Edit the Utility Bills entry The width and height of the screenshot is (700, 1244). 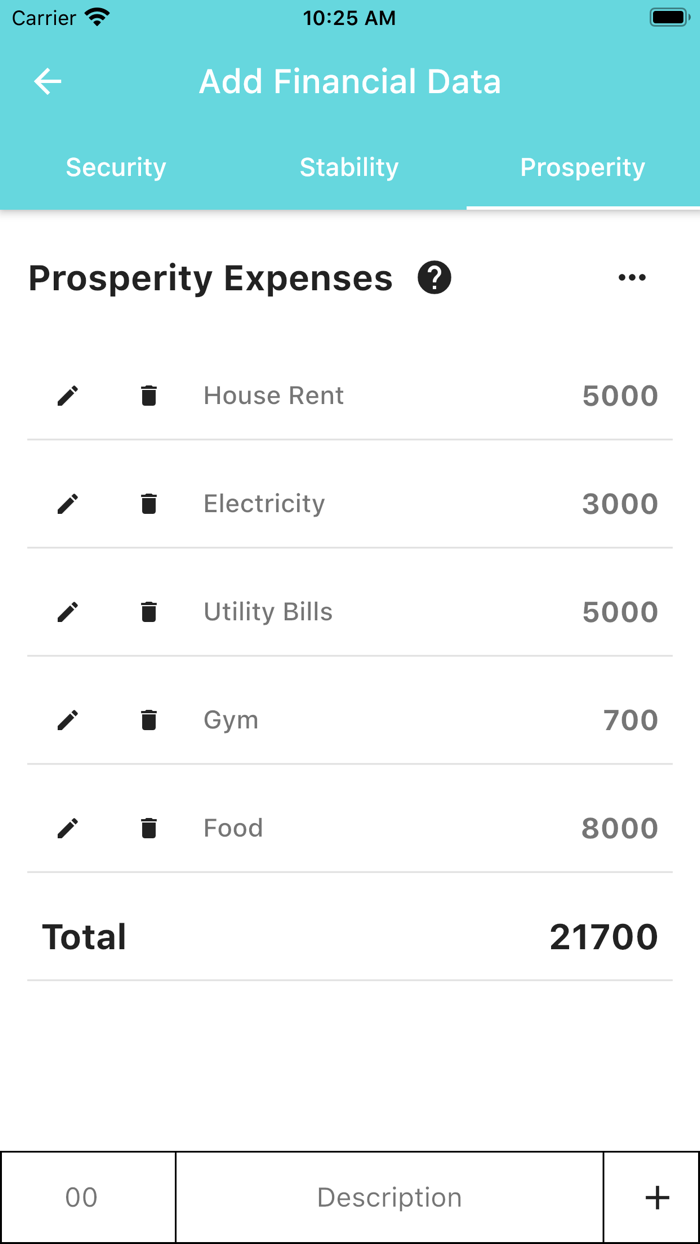pos(67,611)
